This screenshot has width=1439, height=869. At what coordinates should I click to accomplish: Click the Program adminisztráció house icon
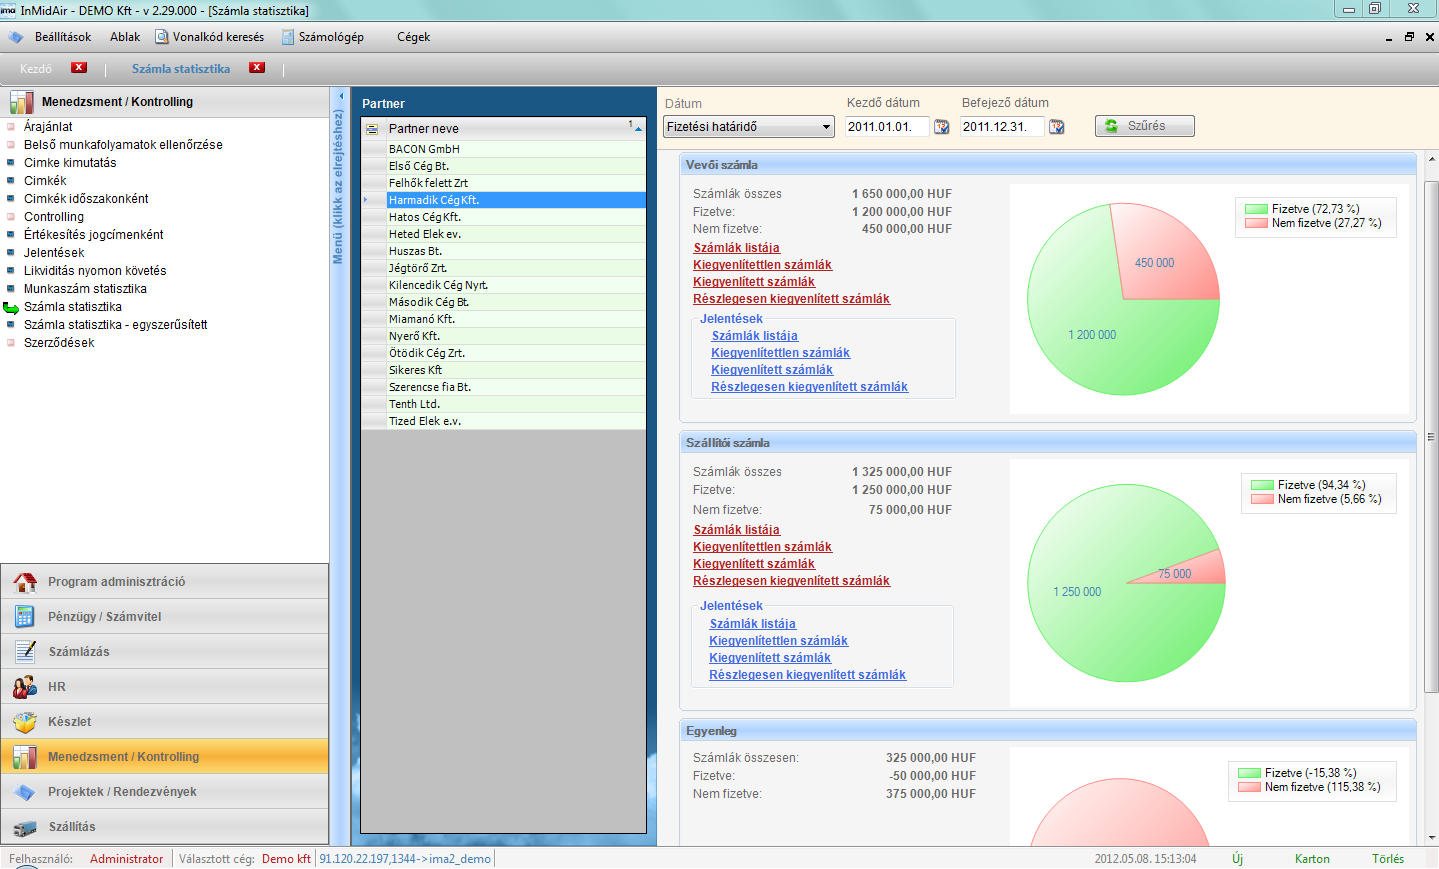tap(25, 582)
